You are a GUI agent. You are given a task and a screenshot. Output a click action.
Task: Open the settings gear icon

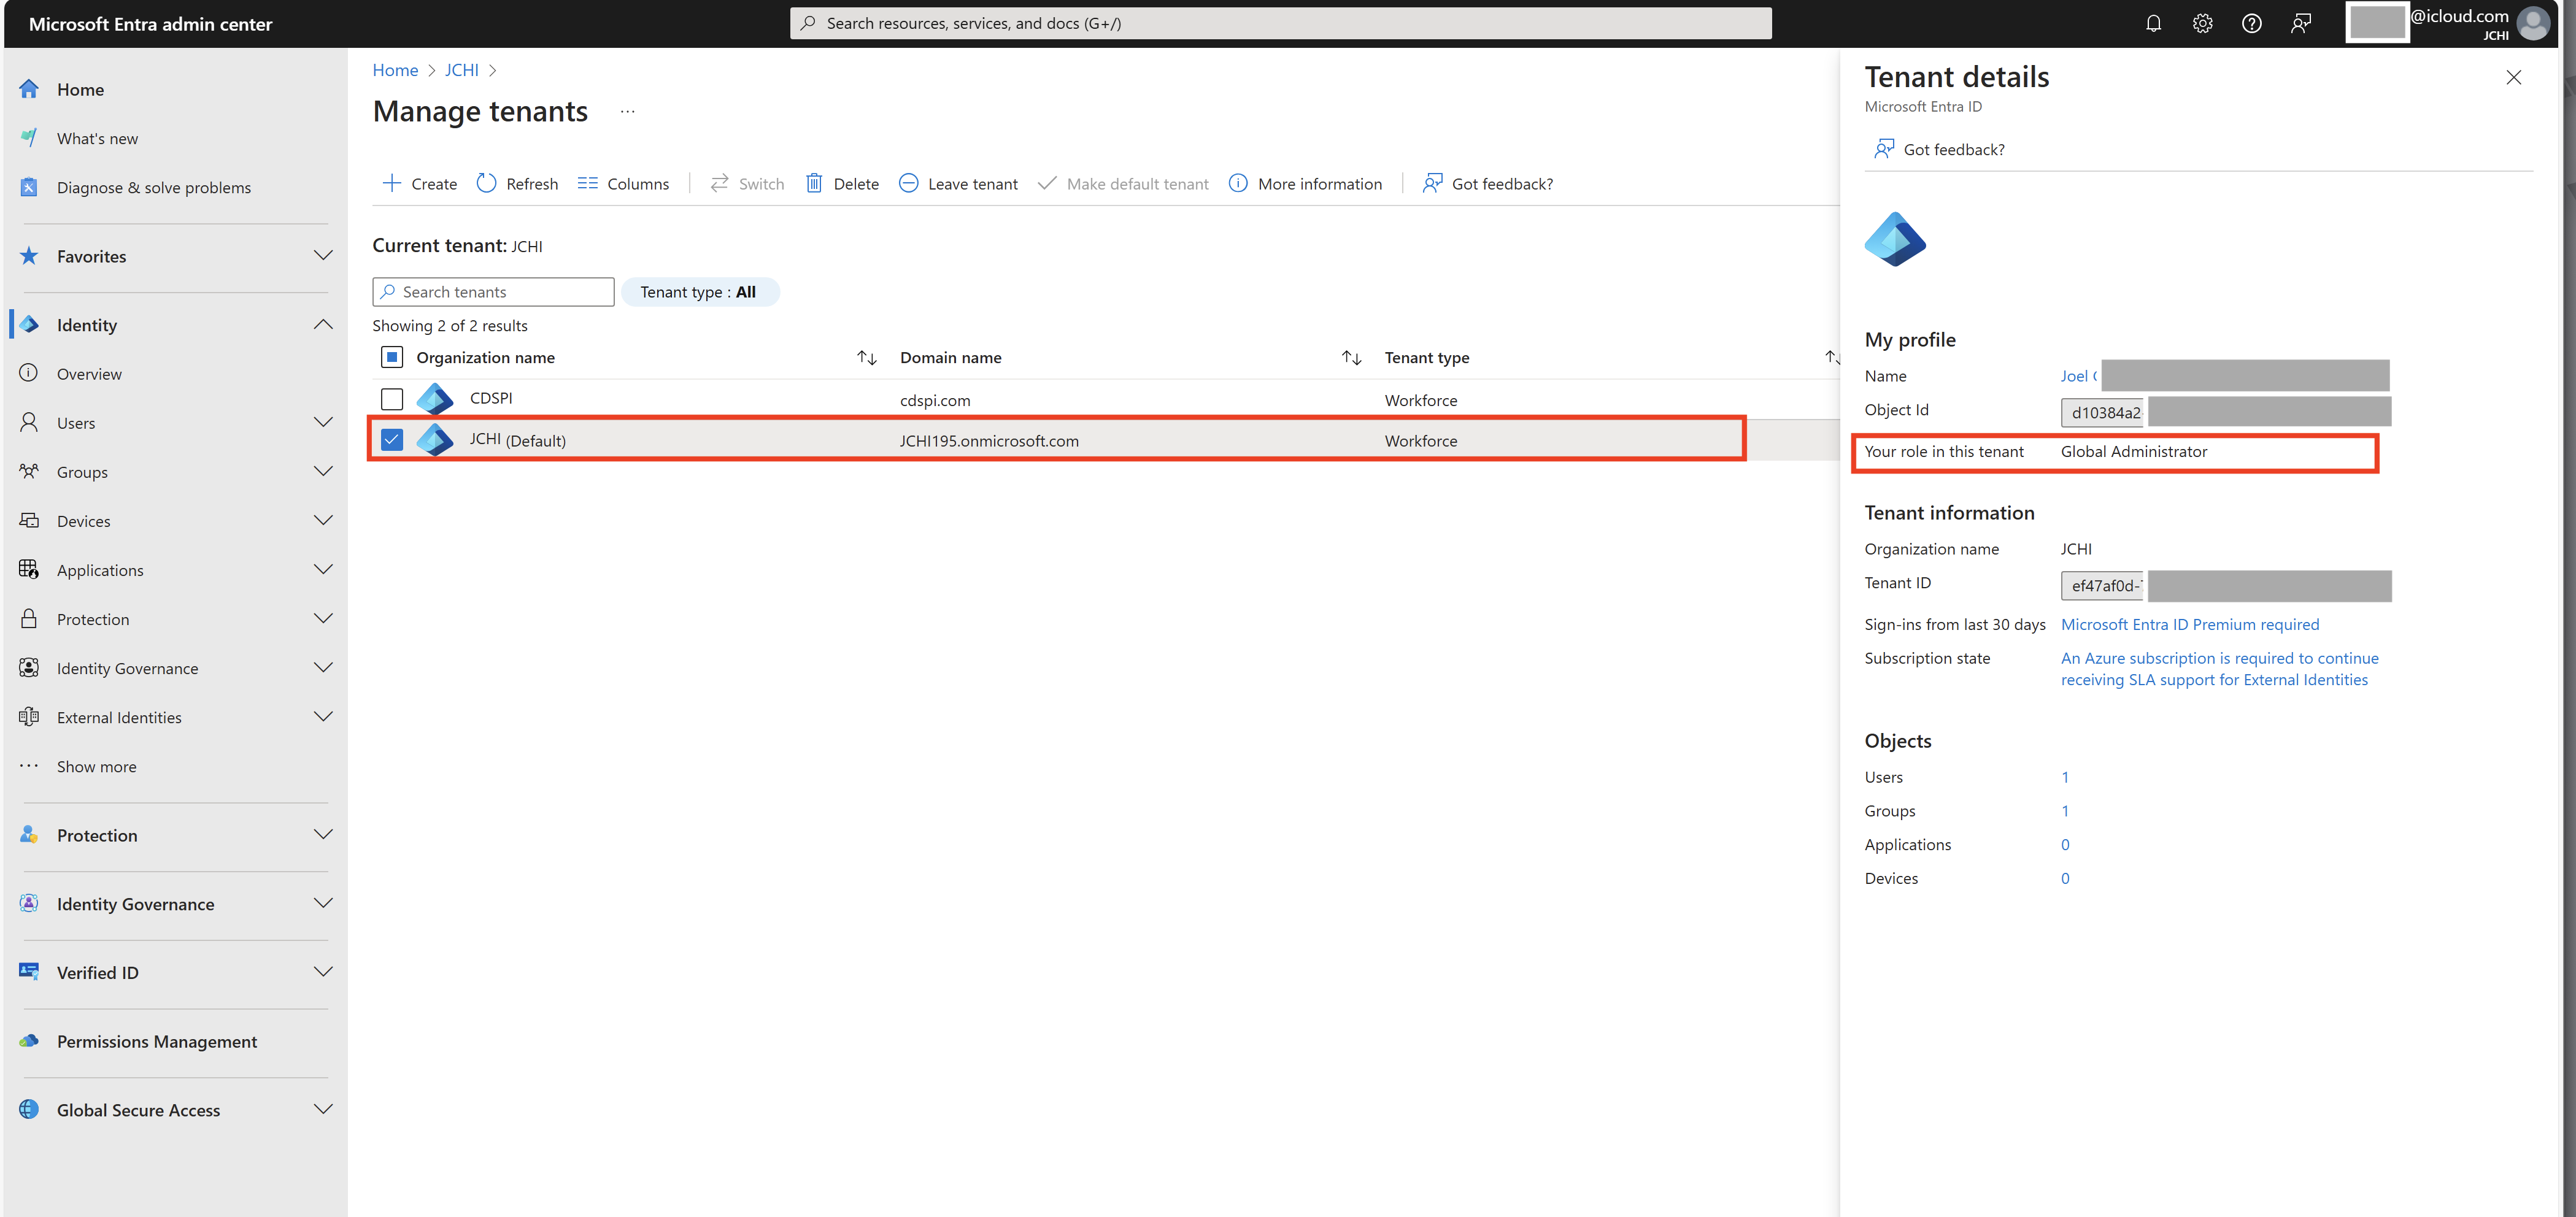(x=2202, y=23)
